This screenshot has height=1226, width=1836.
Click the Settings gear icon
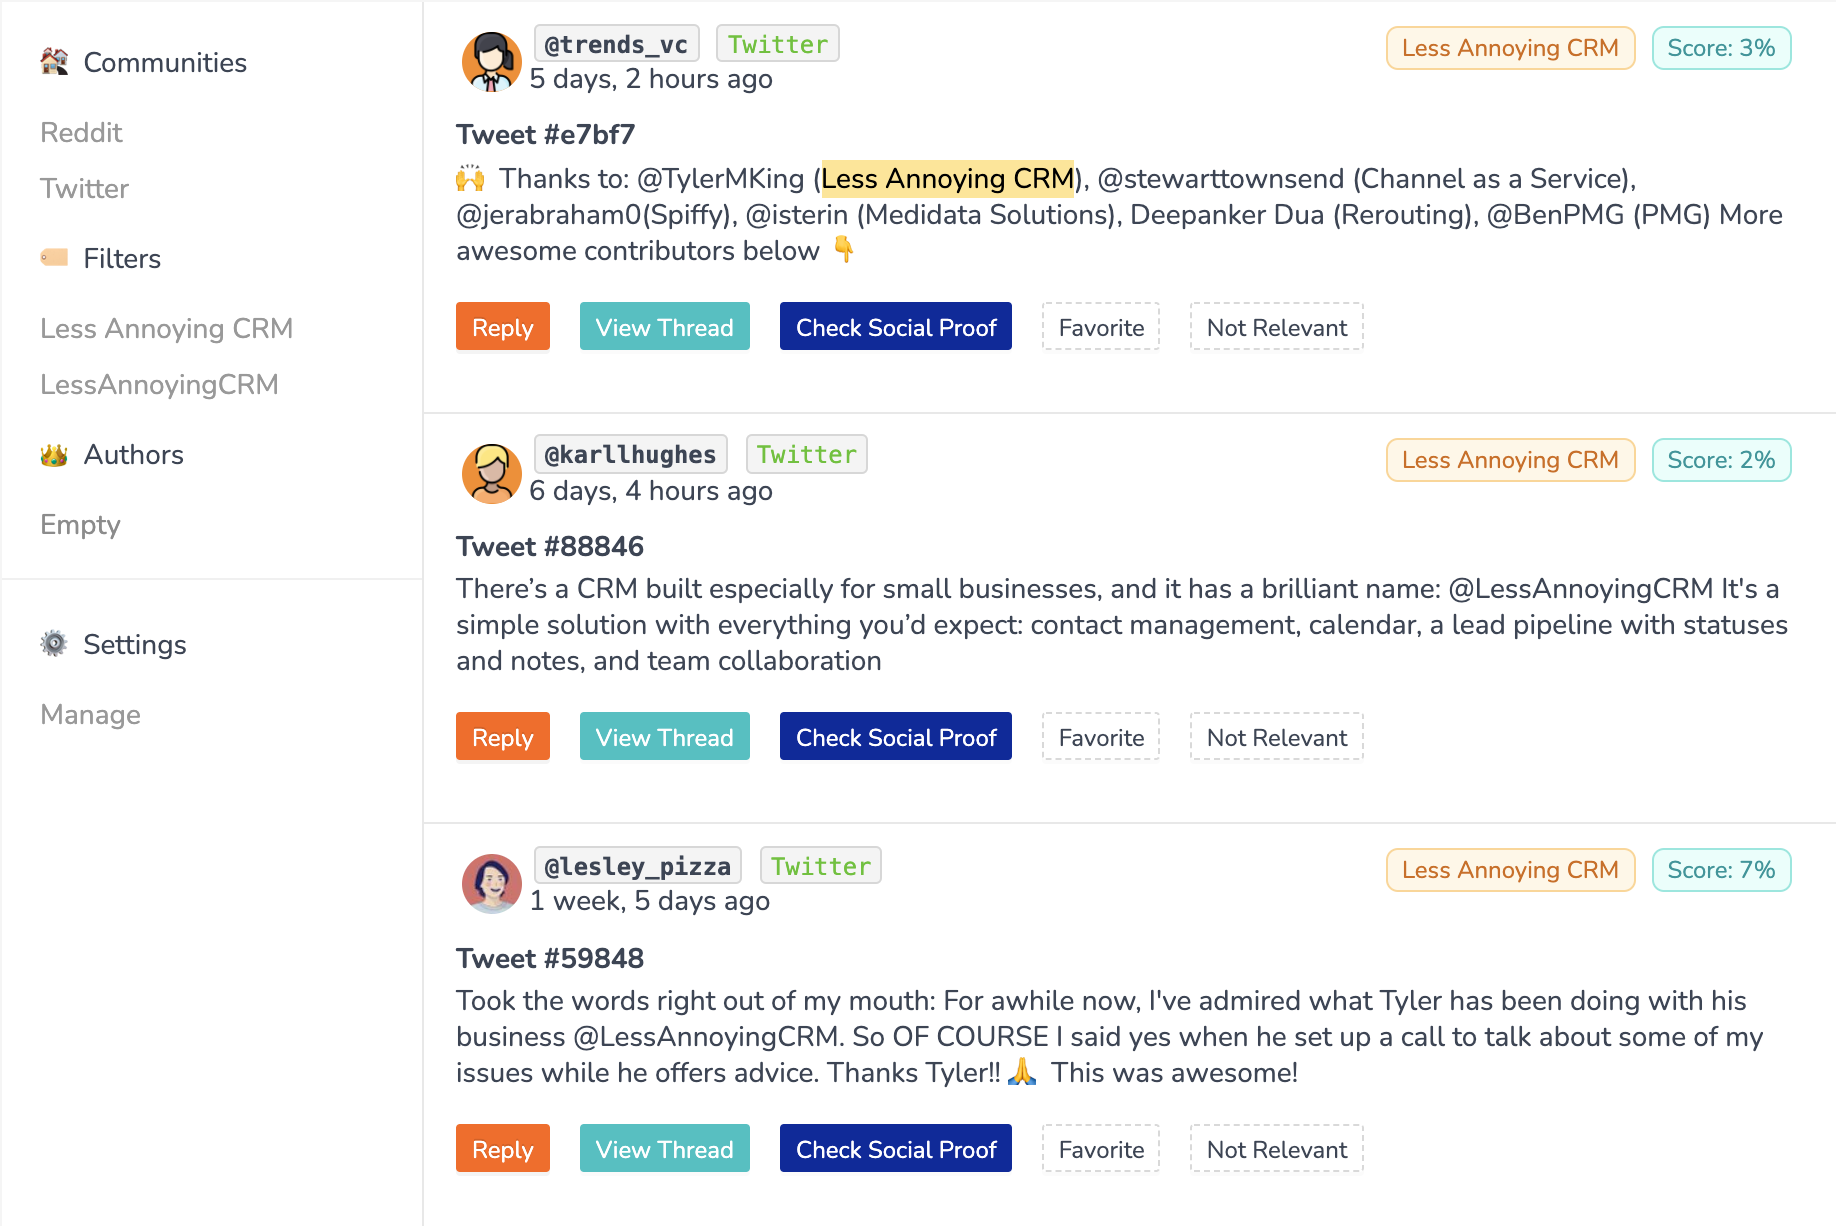[x=54, y=644]
